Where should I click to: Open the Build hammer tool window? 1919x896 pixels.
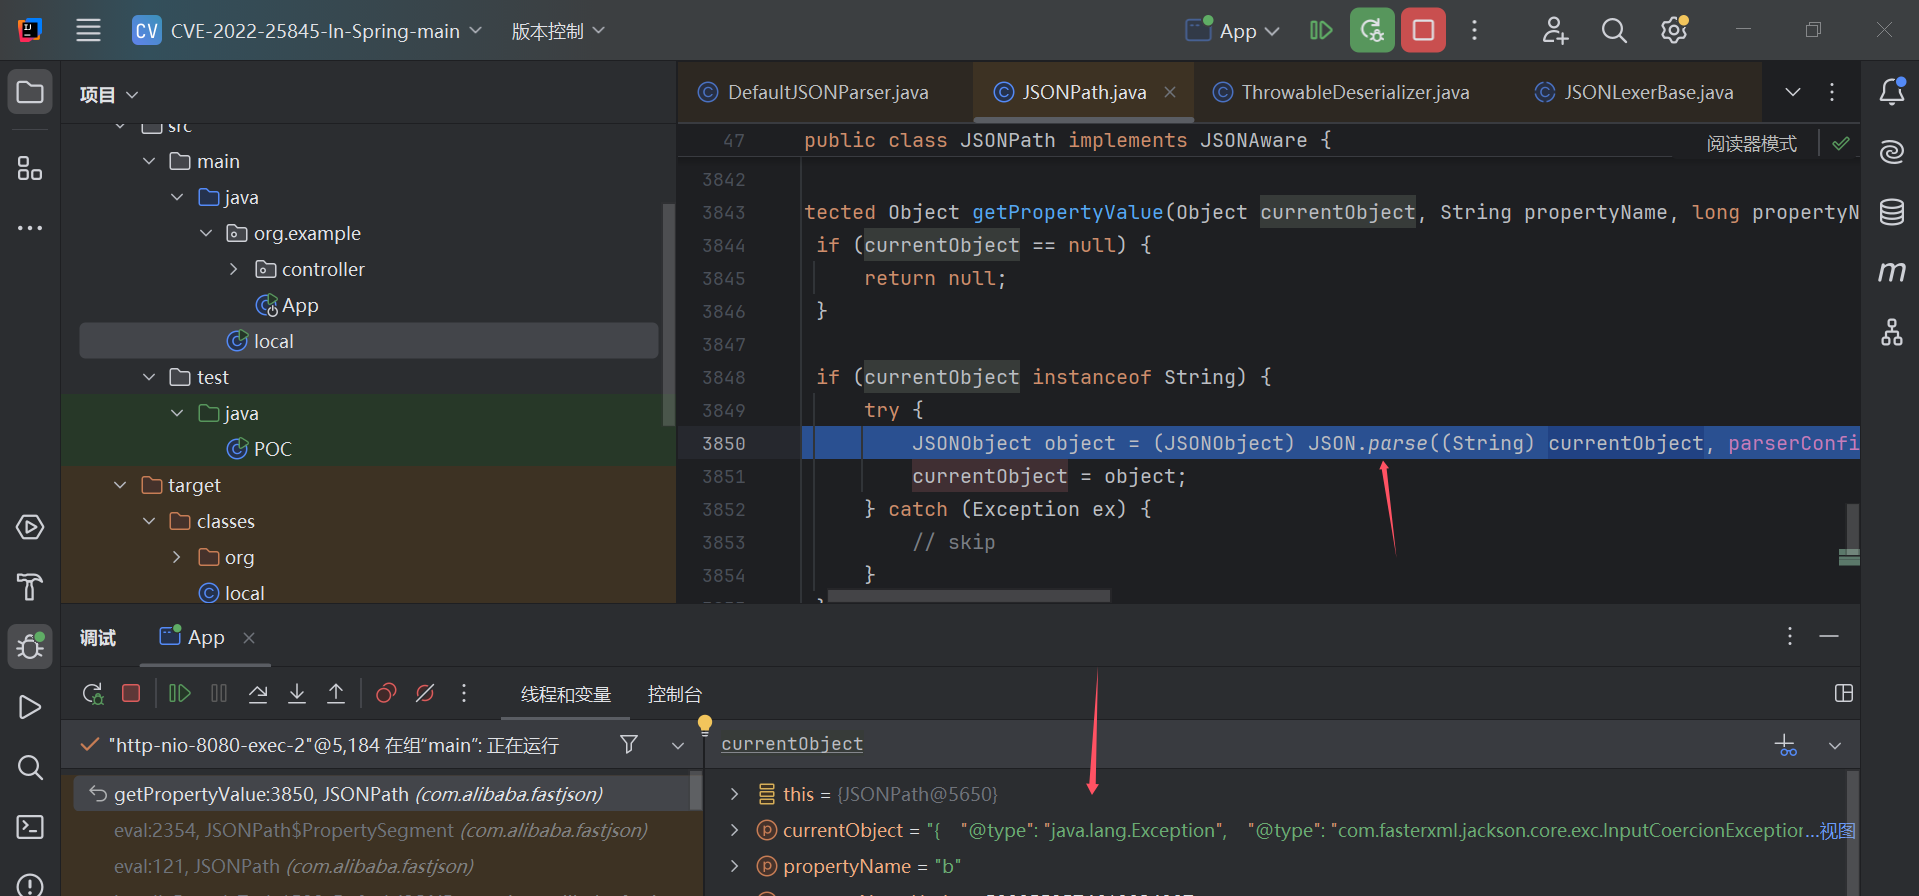point(30,587)
